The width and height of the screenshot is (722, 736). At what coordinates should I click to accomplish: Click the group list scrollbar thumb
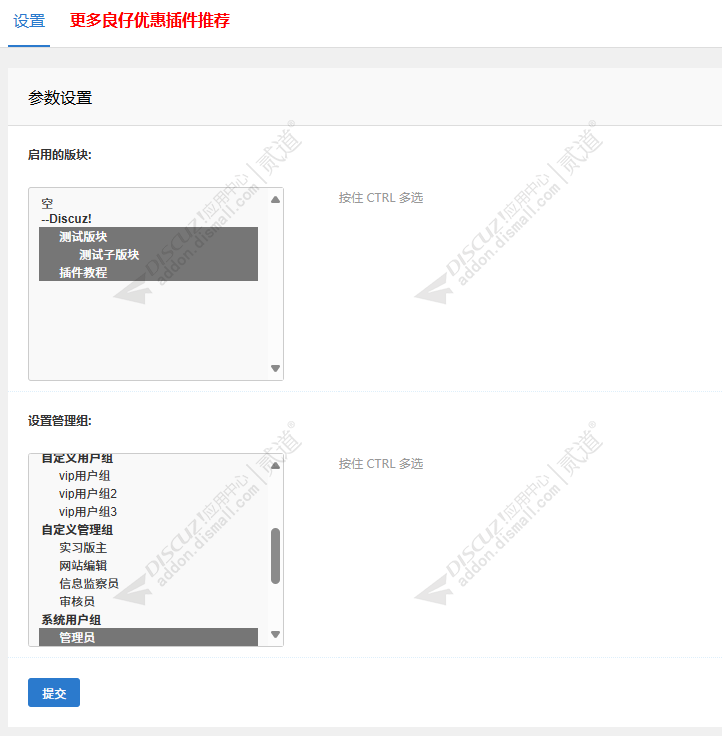click(276, 556)
